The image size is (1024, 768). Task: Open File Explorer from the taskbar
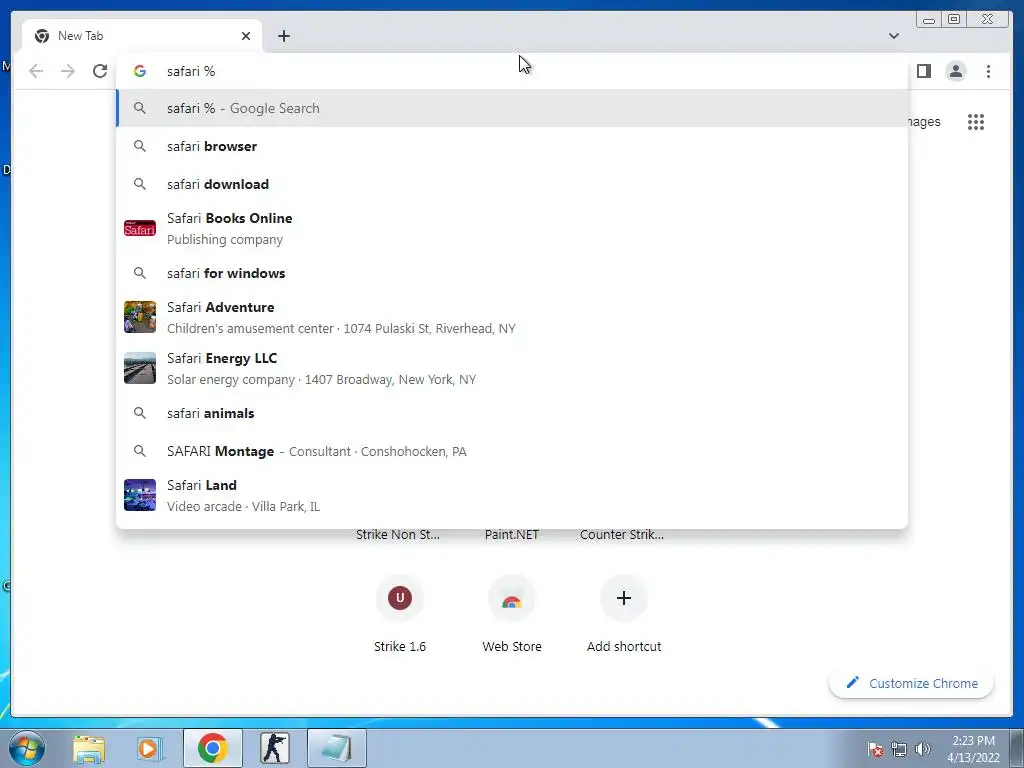point(89,748)
